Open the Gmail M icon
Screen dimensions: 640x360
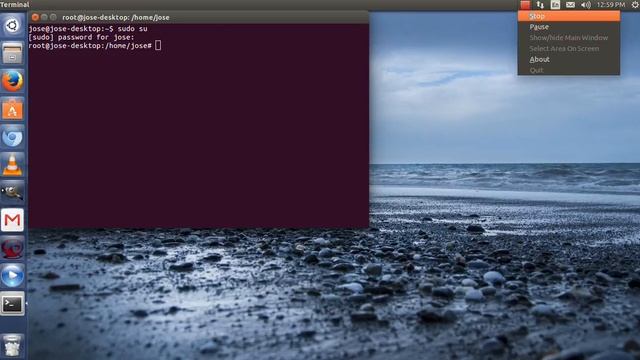tap(12, 220)
